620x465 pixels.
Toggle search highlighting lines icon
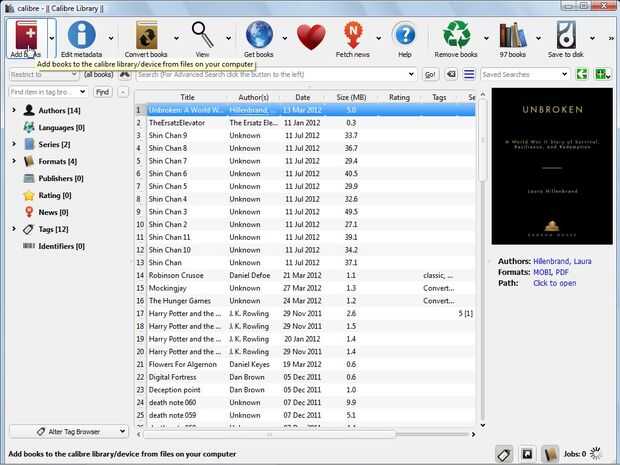(469, 74)
